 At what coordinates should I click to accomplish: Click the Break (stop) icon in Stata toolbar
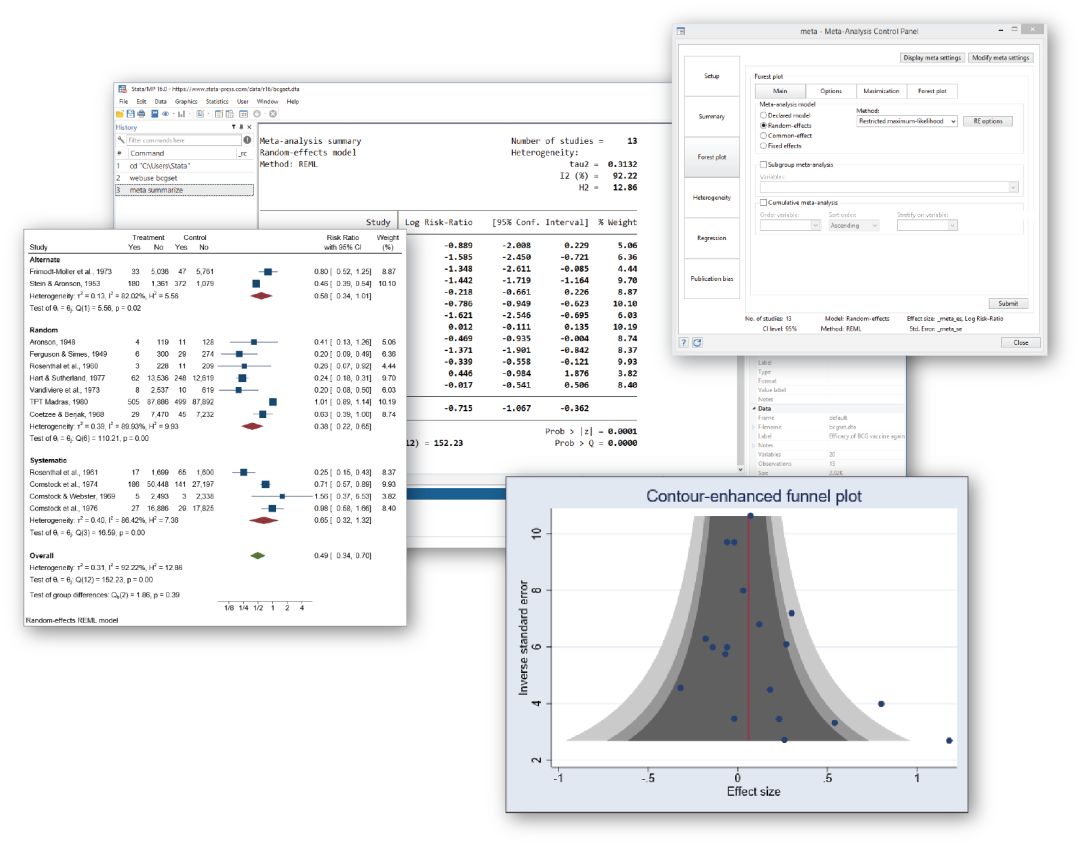[273, 114]
